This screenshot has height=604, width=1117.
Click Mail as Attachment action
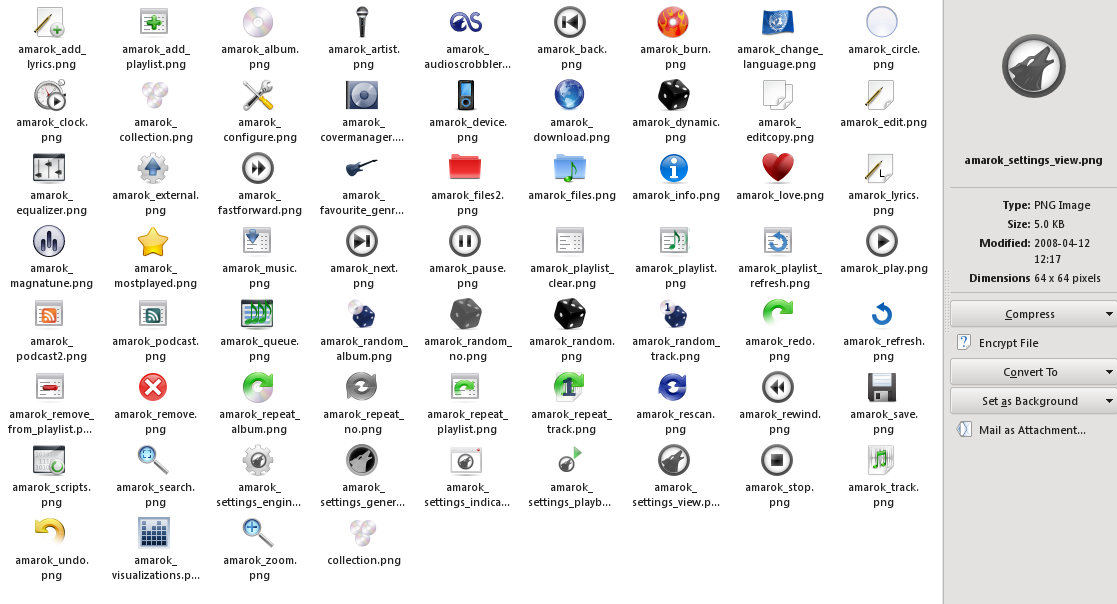click(1022, 429)
